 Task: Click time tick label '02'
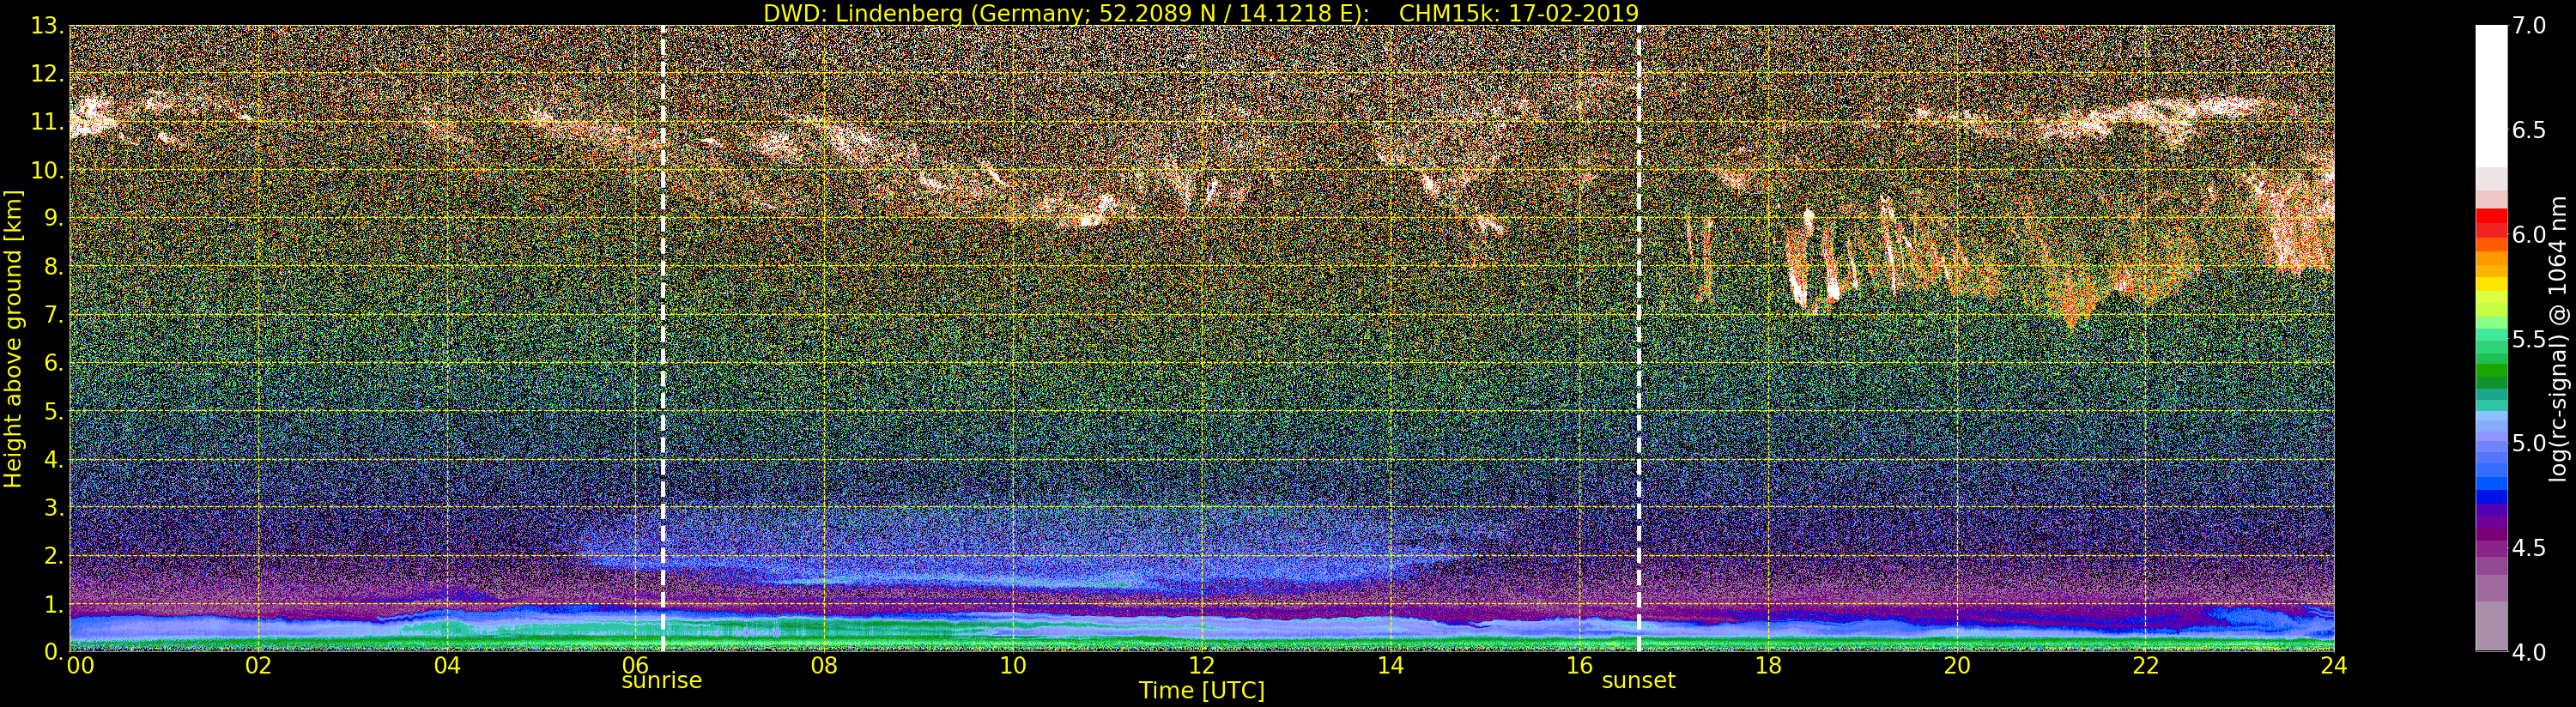pos(259,665)
